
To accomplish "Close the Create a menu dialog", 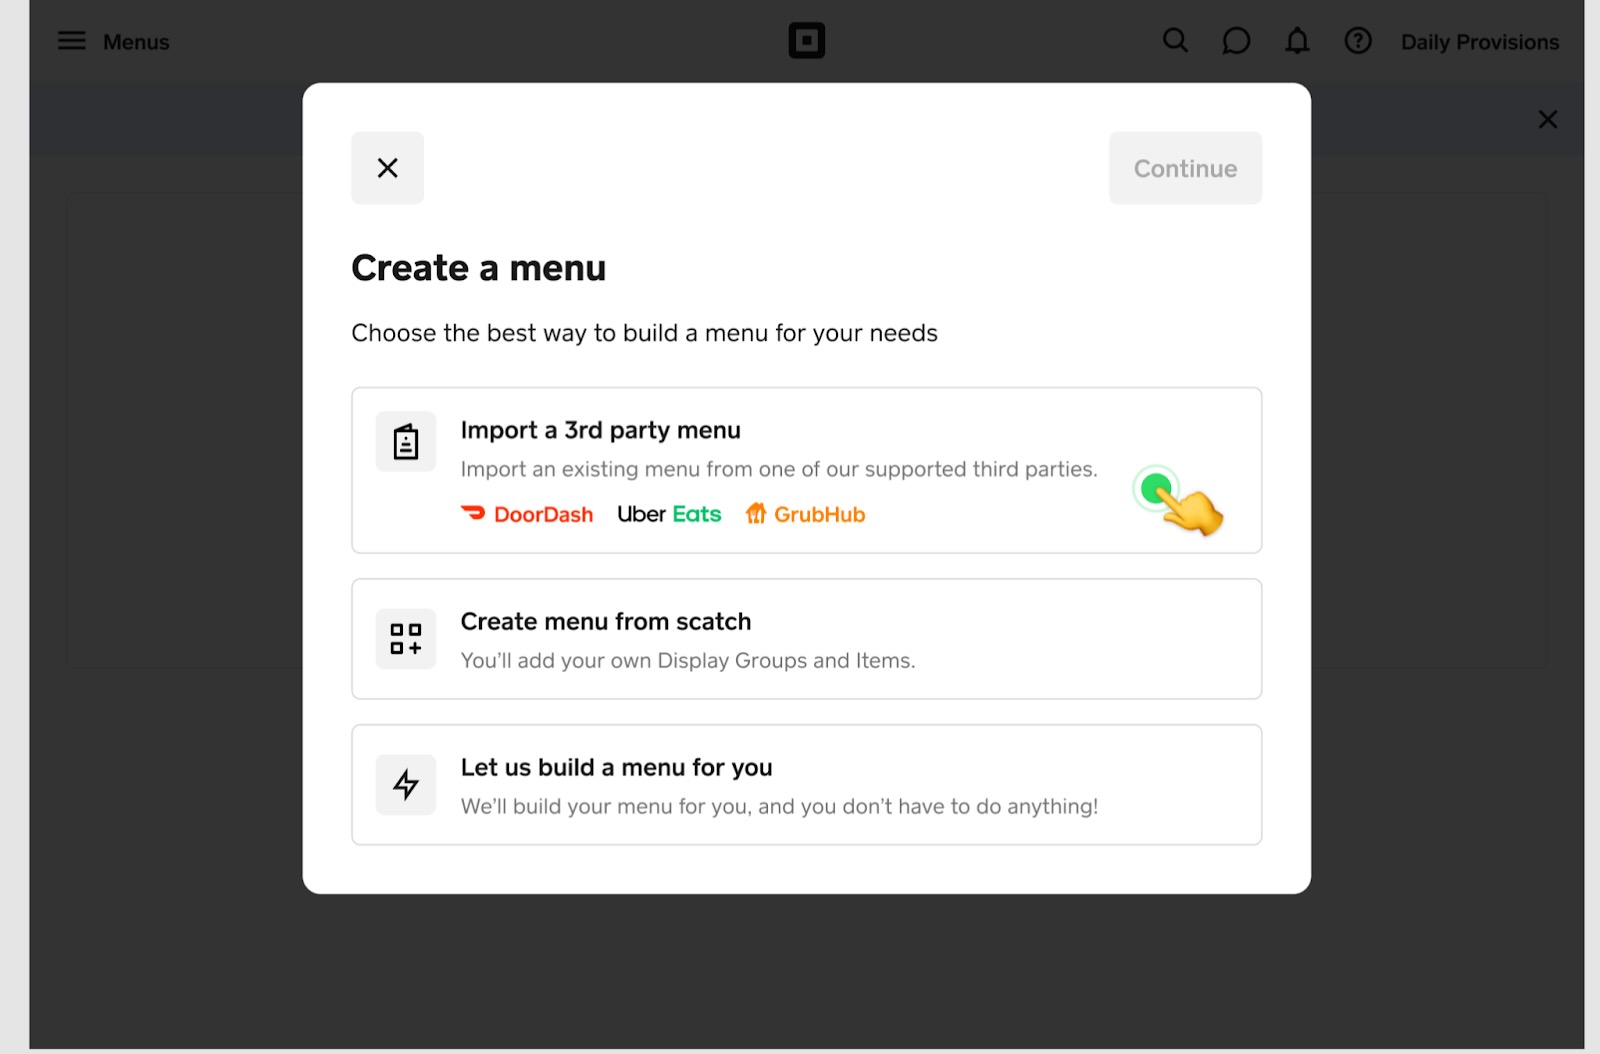I will point(387,168).
